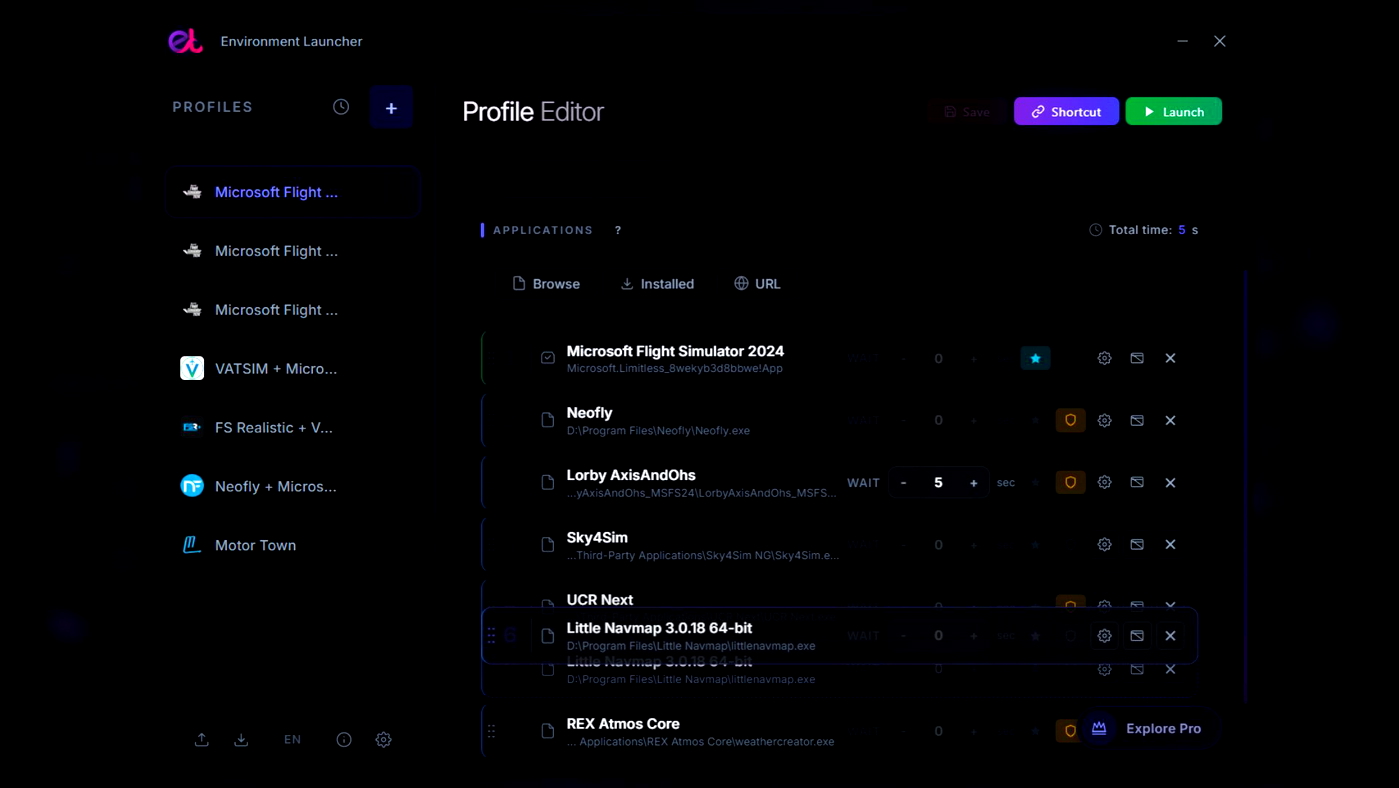Click the path D:\Program Files\Neofly\Neofly.exe
1399x788 pixels.
pos(658,431)
